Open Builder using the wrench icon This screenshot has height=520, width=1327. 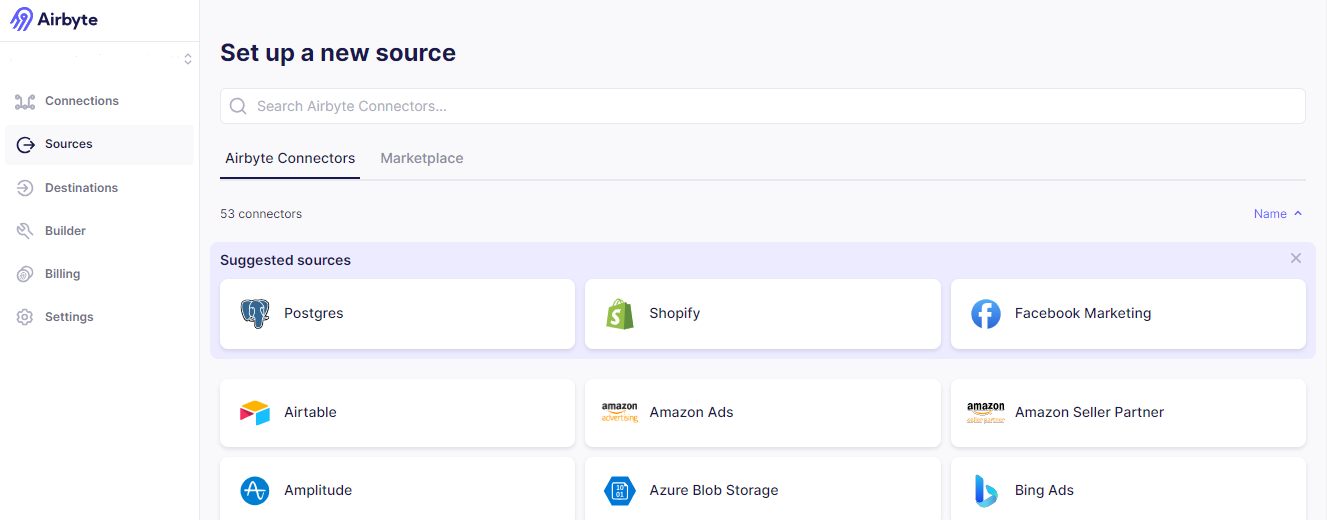click(x=25, y=231)
